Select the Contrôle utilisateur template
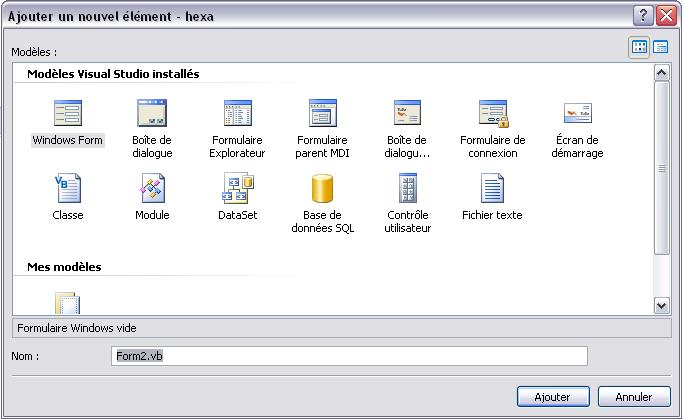The image size is (683, 420). point(407,188)
